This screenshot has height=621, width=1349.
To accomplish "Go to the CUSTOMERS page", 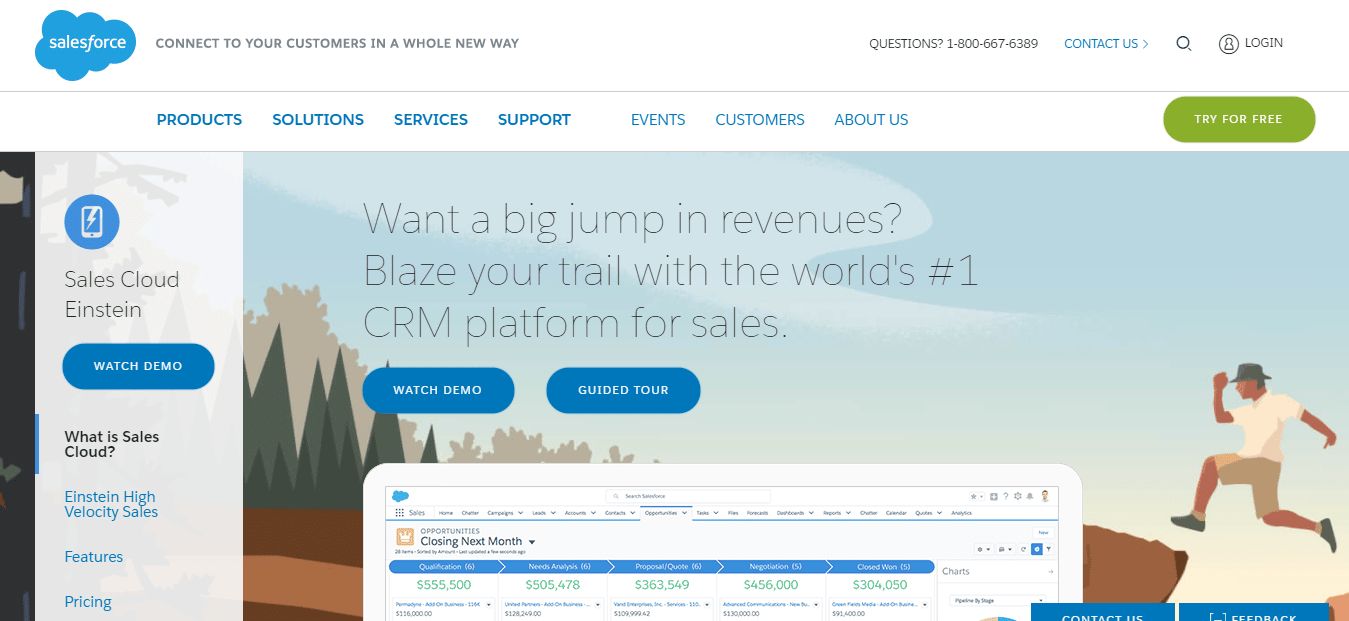I will point(760,120).
